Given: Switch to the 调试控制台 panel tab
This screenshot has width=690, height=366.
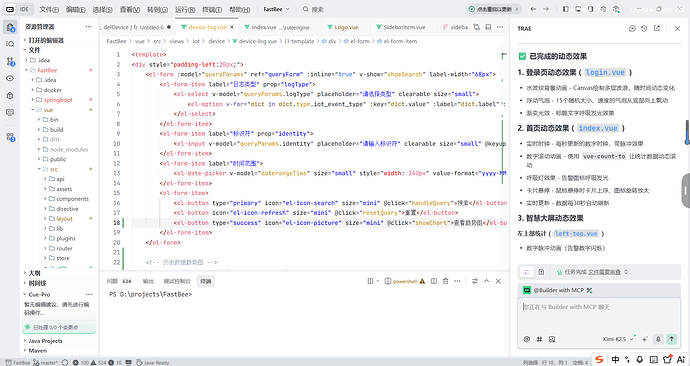Looking at the screenshot, I should [177, 281].
